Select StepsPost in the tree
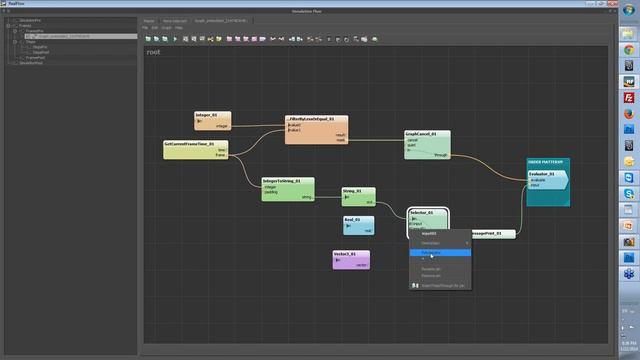Viewport: 640px width, 360px height. pyautogui.click(x=41, y=52)
